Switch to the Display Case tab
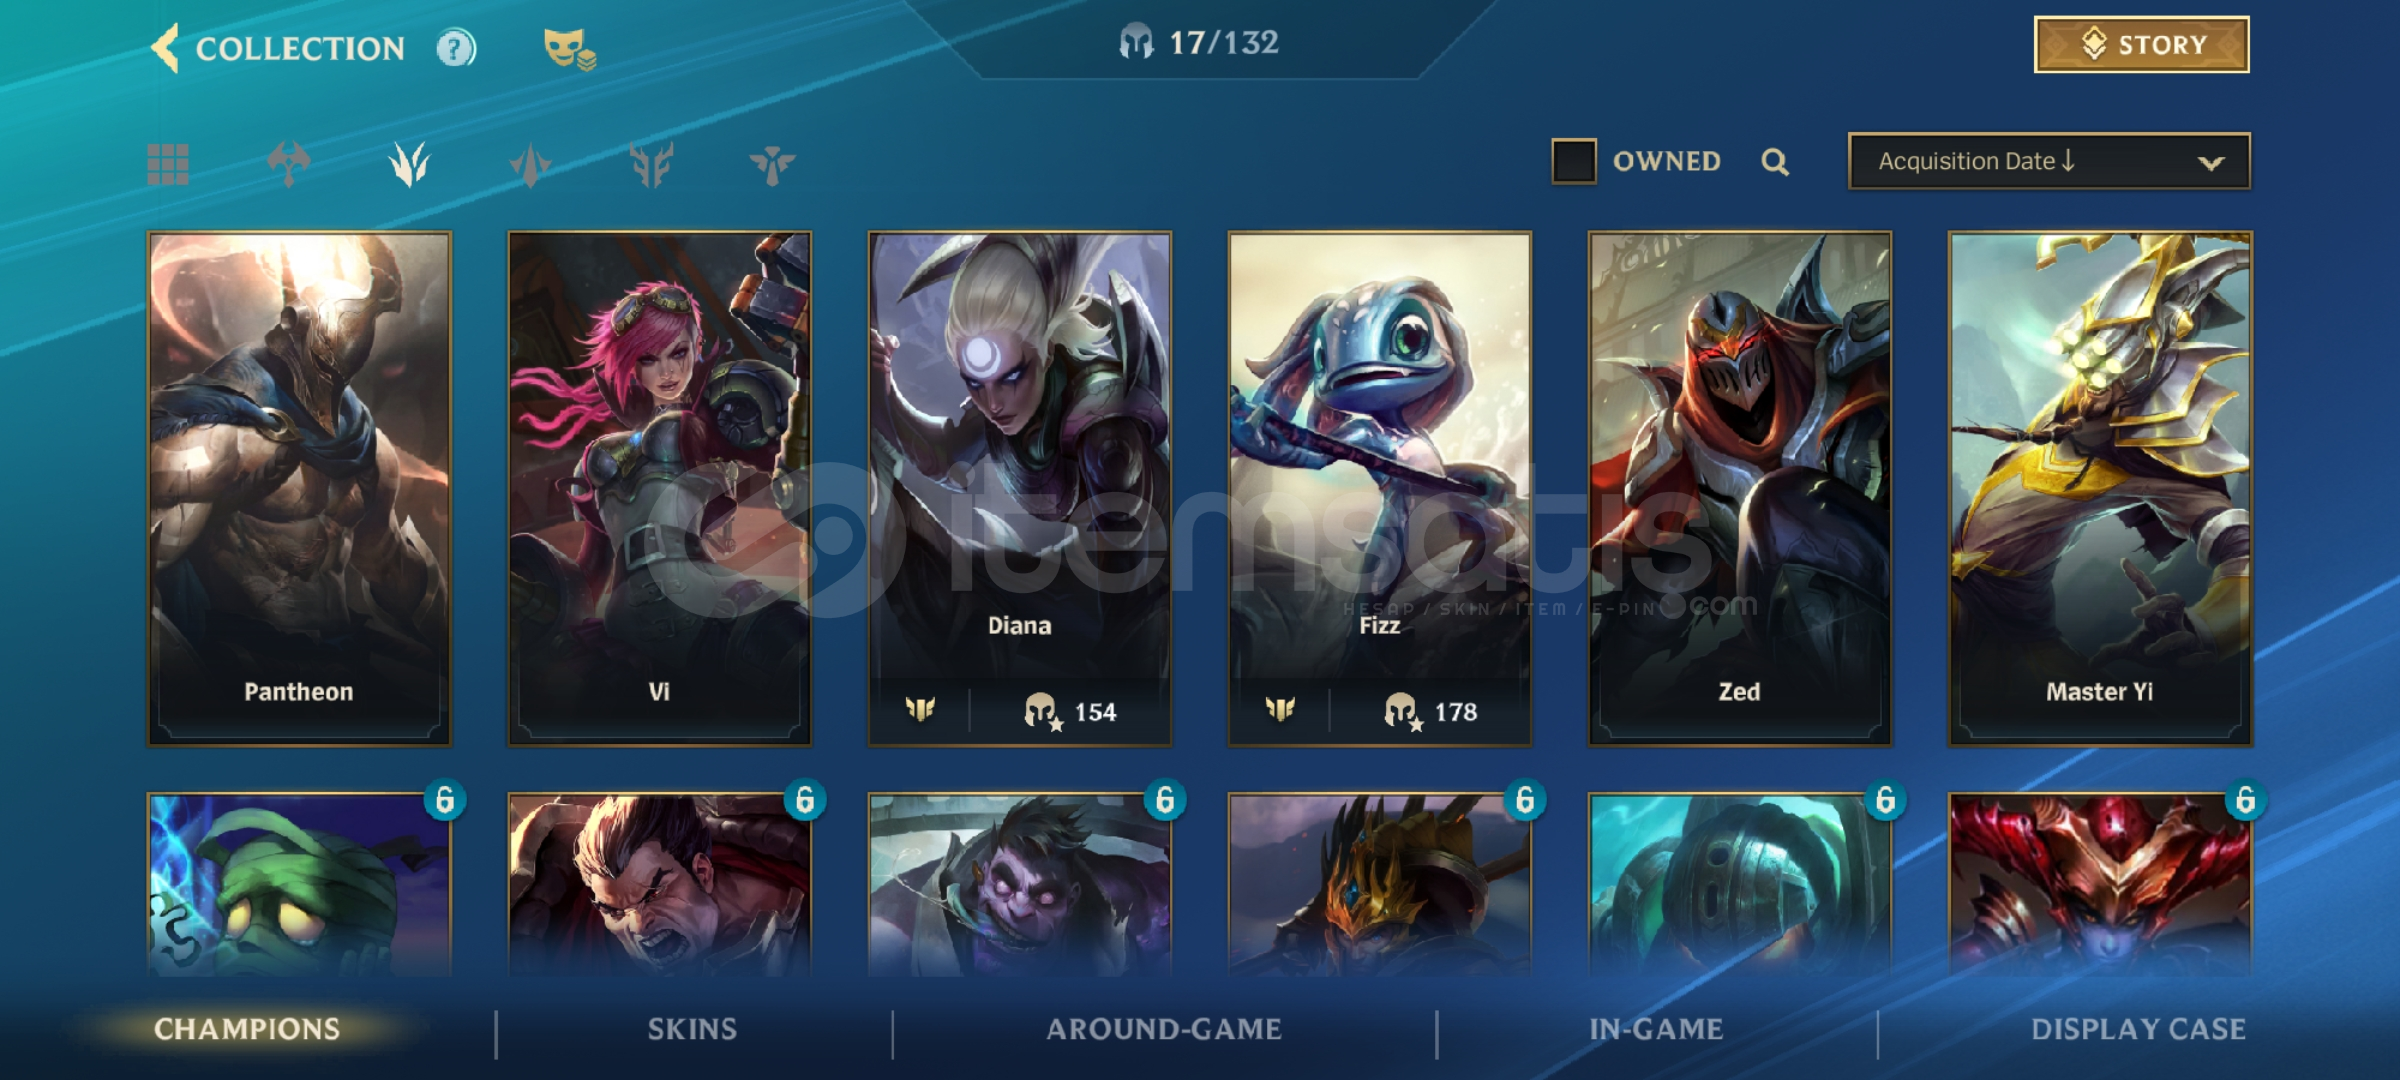Screen dimensions: 2400x1080 [2138, 1029]
